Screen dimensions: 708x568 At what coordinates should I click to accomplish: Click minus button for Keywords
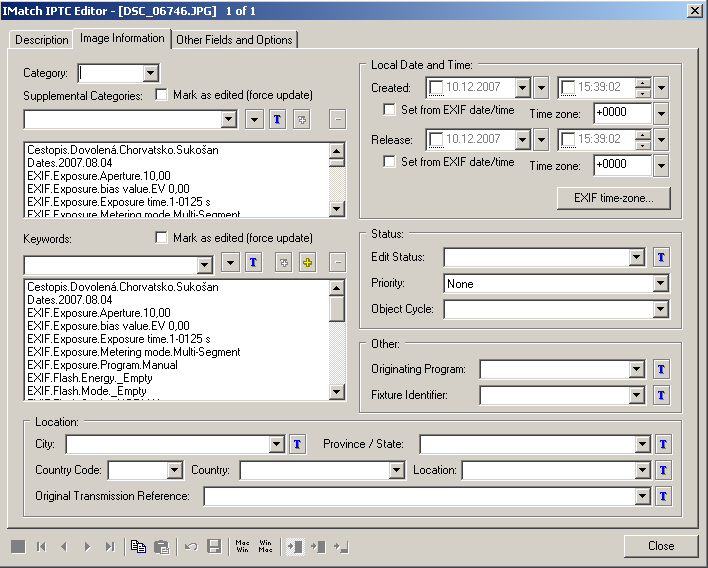coord(337,262)
